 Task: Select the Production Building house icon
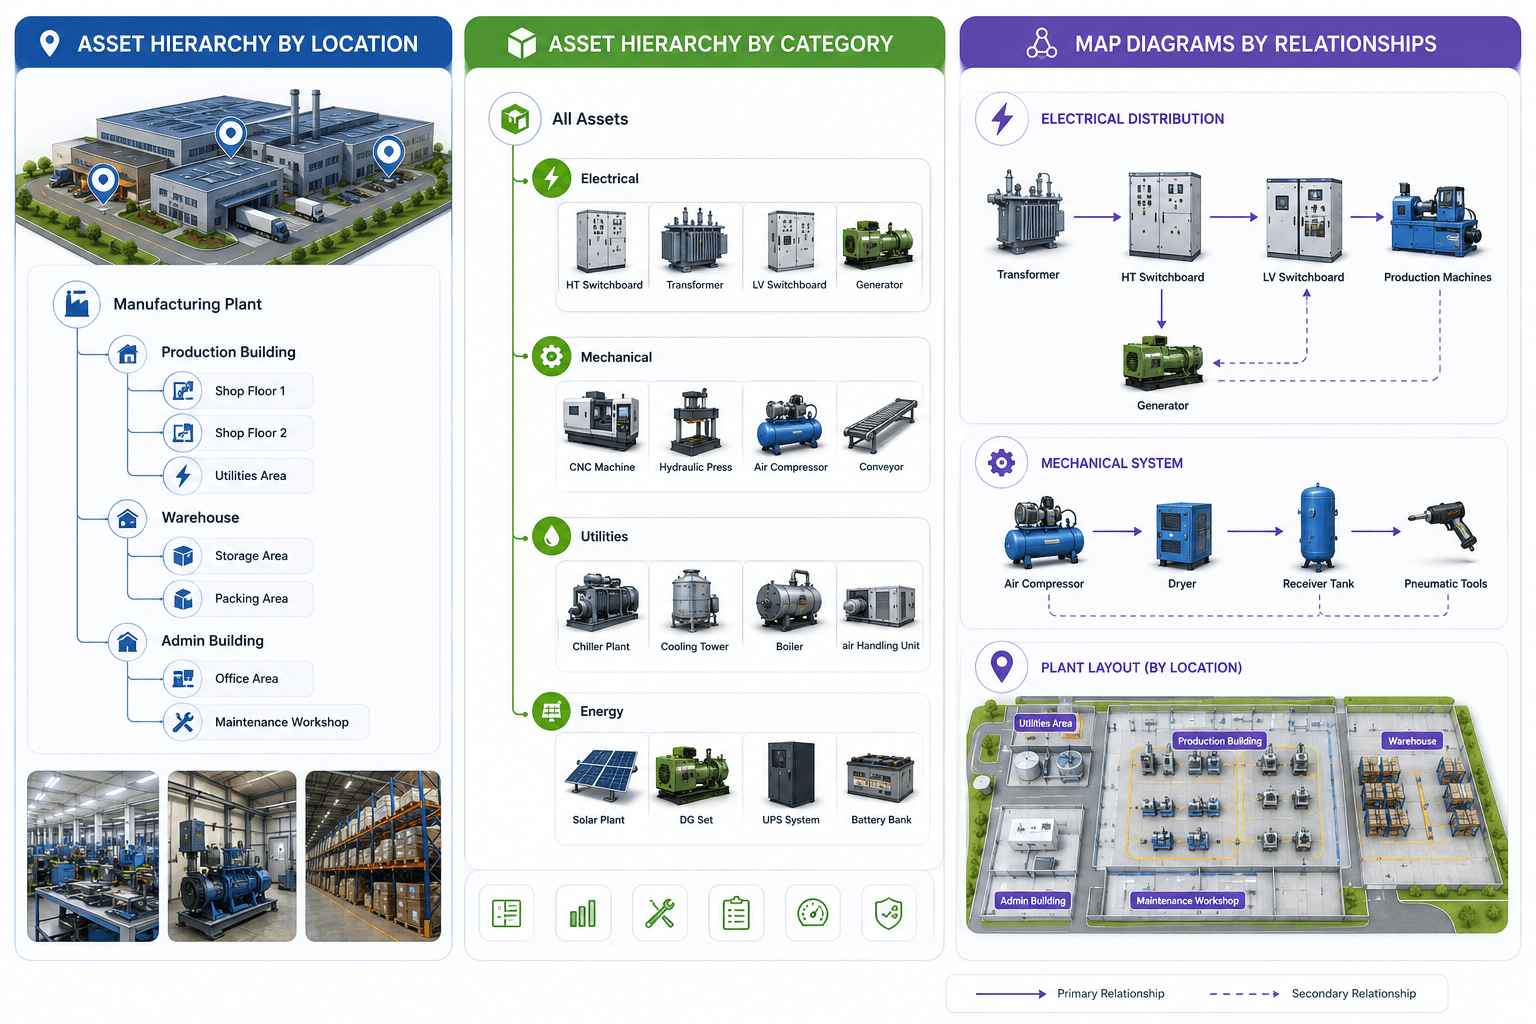point(127,353)
